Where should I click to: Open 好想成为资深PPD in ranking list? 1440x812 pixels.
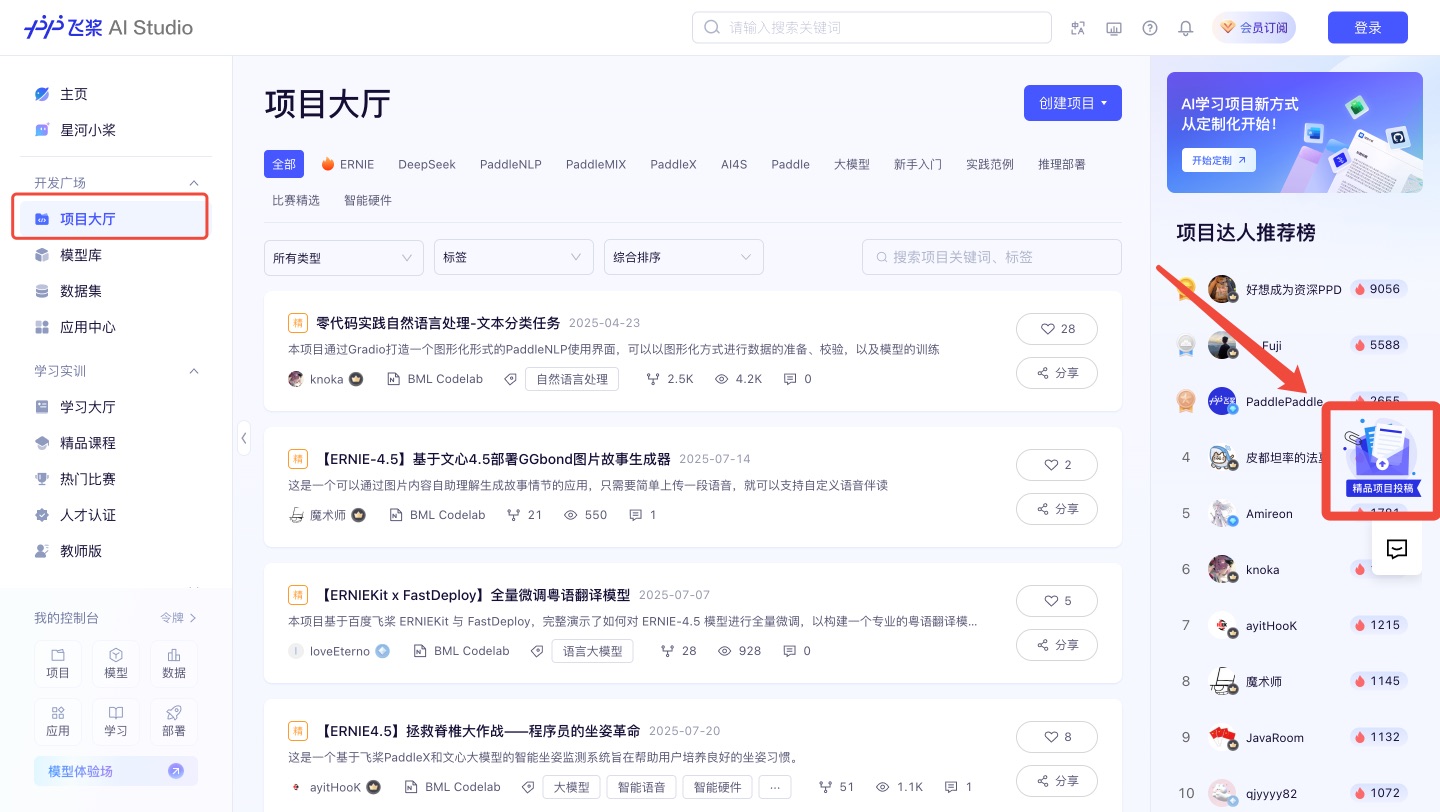click(x=1293, y=289)
